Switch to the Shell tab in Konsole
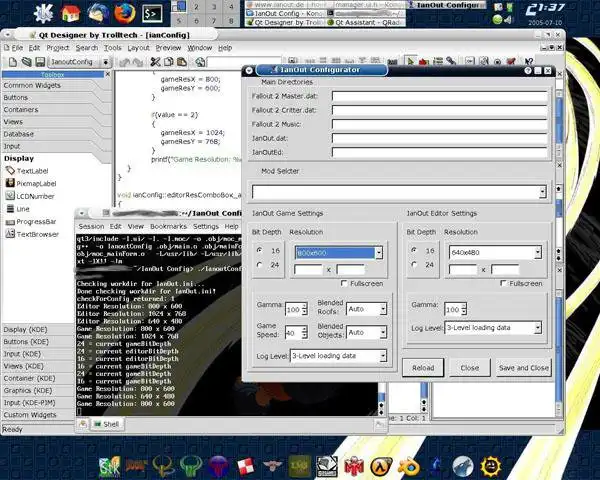Viewport: 600px width, 480px height. (106, 424)
